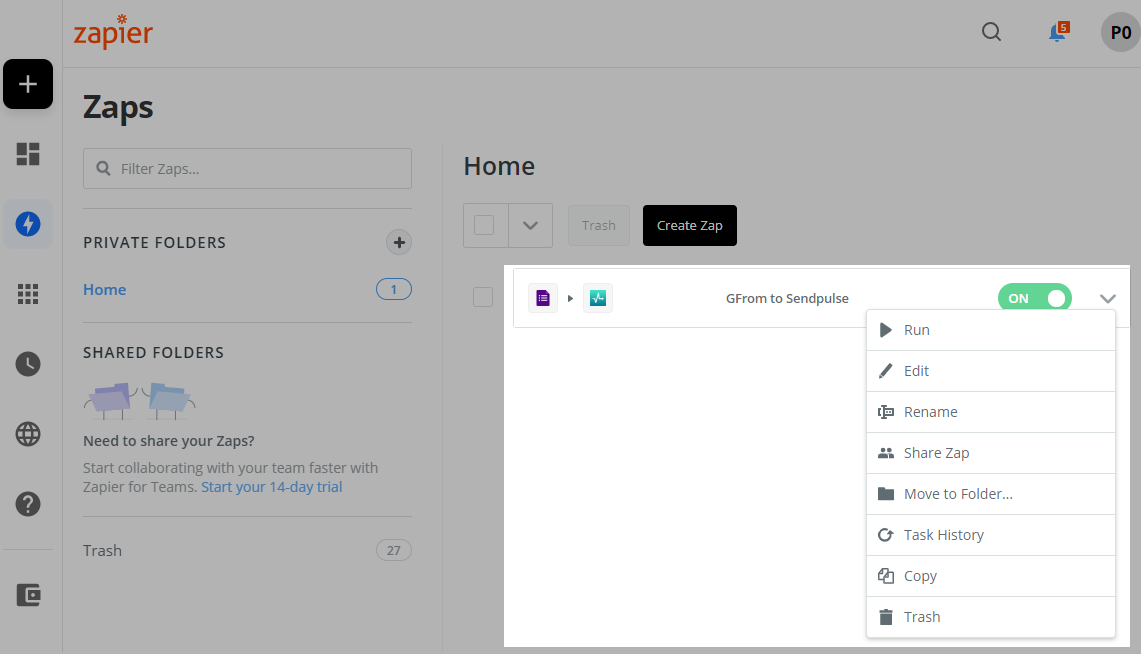Image resolution: width=1141 pixels, height=654 pixels.
Task: View Zap History via the clock icon
Action: pos(27,364)
